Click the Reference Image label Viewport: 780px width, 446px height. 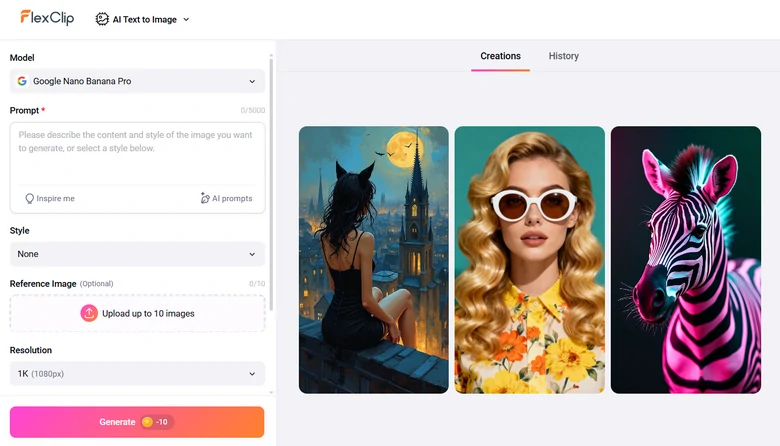[x=43, y=283]
